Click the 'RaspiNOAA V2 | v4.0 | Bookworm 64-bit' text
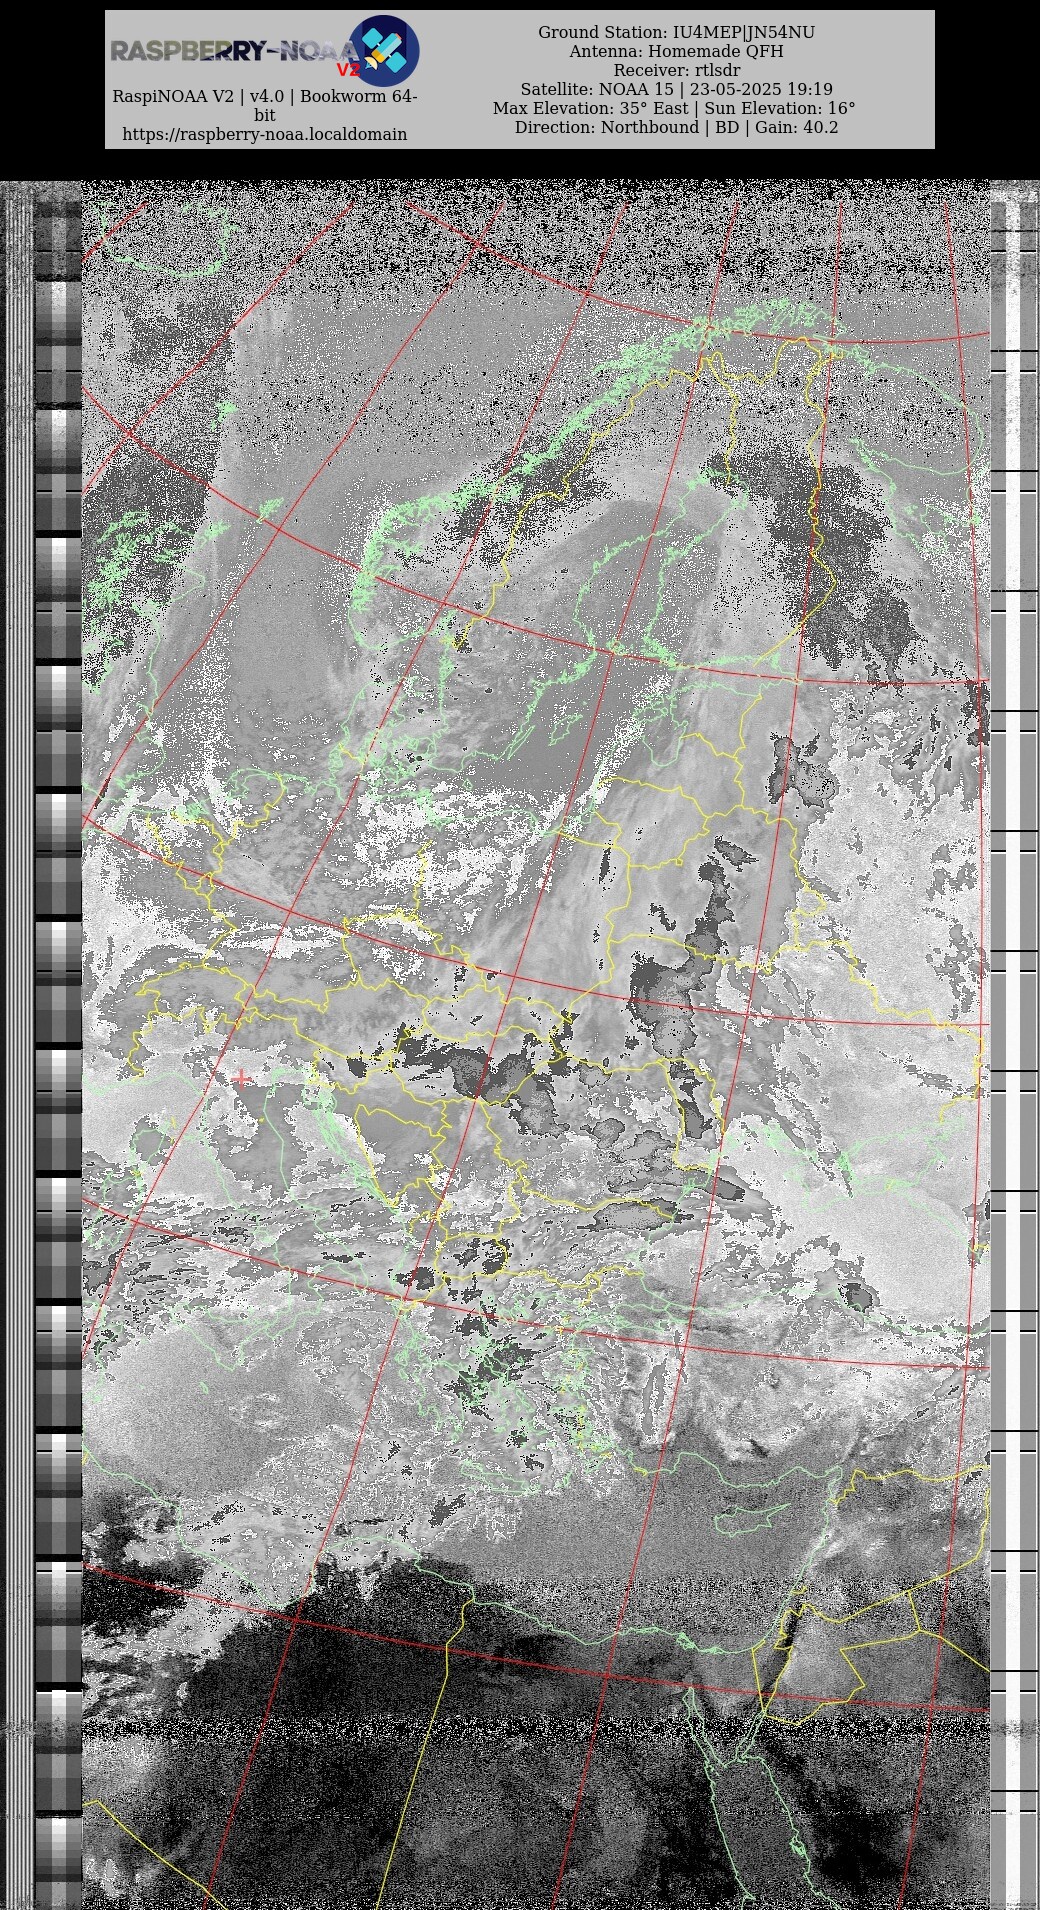1040x1910 pixels. pyautogui.click(x=265, y=105)
